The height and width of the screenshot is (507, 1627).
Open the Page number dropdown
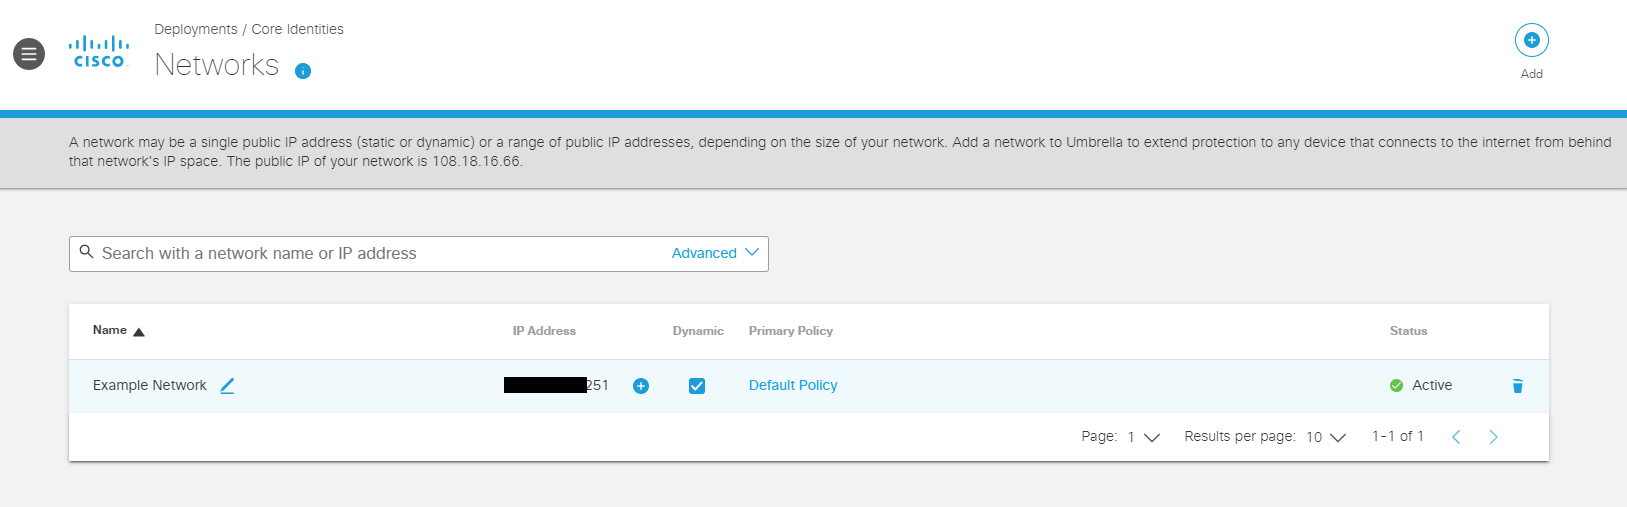[x=1143, y=437]
